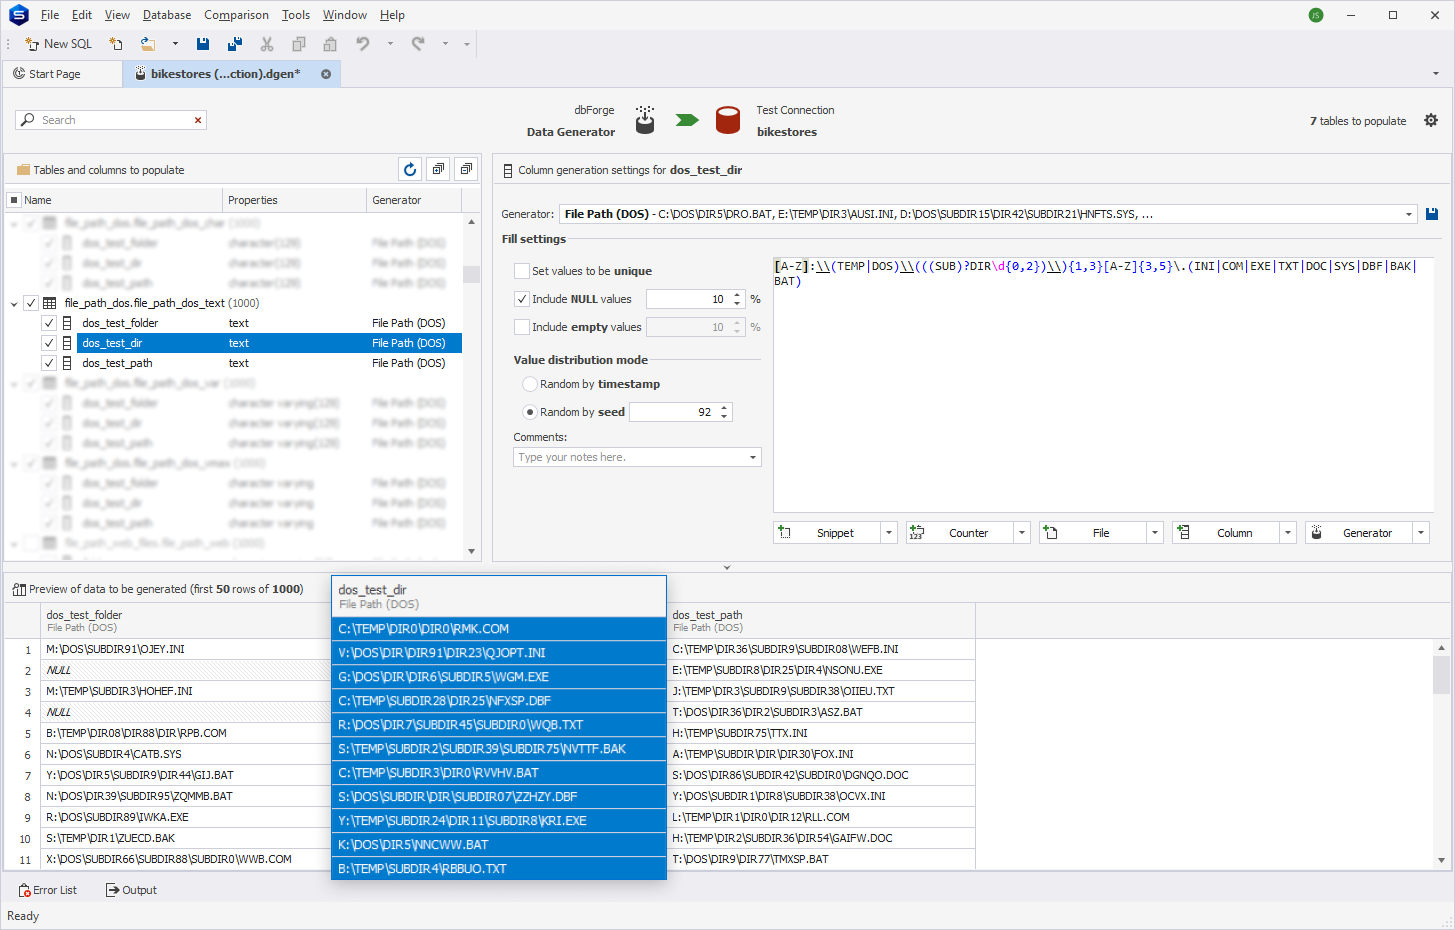This screenshot has height=930, width=1455.
Task: Collapse the file_path_dos_text table node
Action: point(14,303)
